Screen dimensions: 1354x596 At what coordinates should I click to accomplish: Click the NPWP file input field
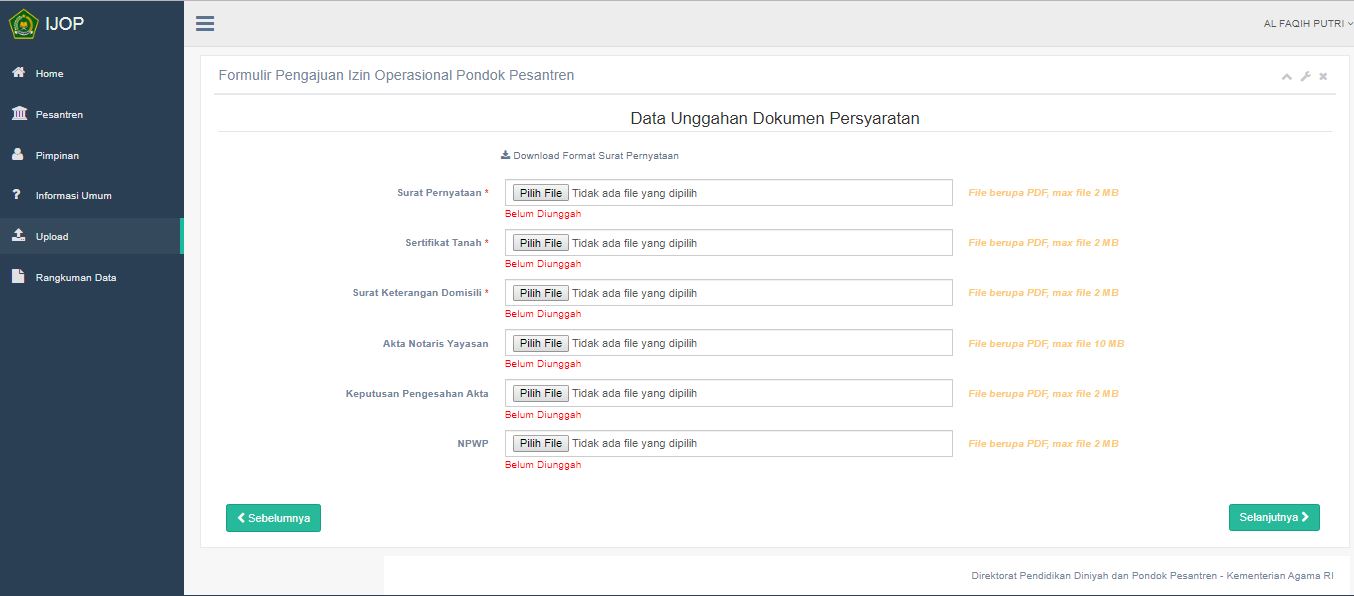[x=728, y=443]
